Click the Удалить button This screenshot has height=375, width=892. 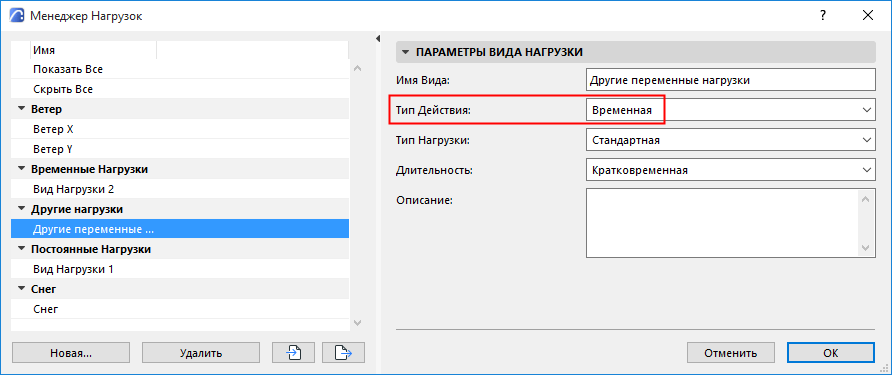click(x=201, y=353)
